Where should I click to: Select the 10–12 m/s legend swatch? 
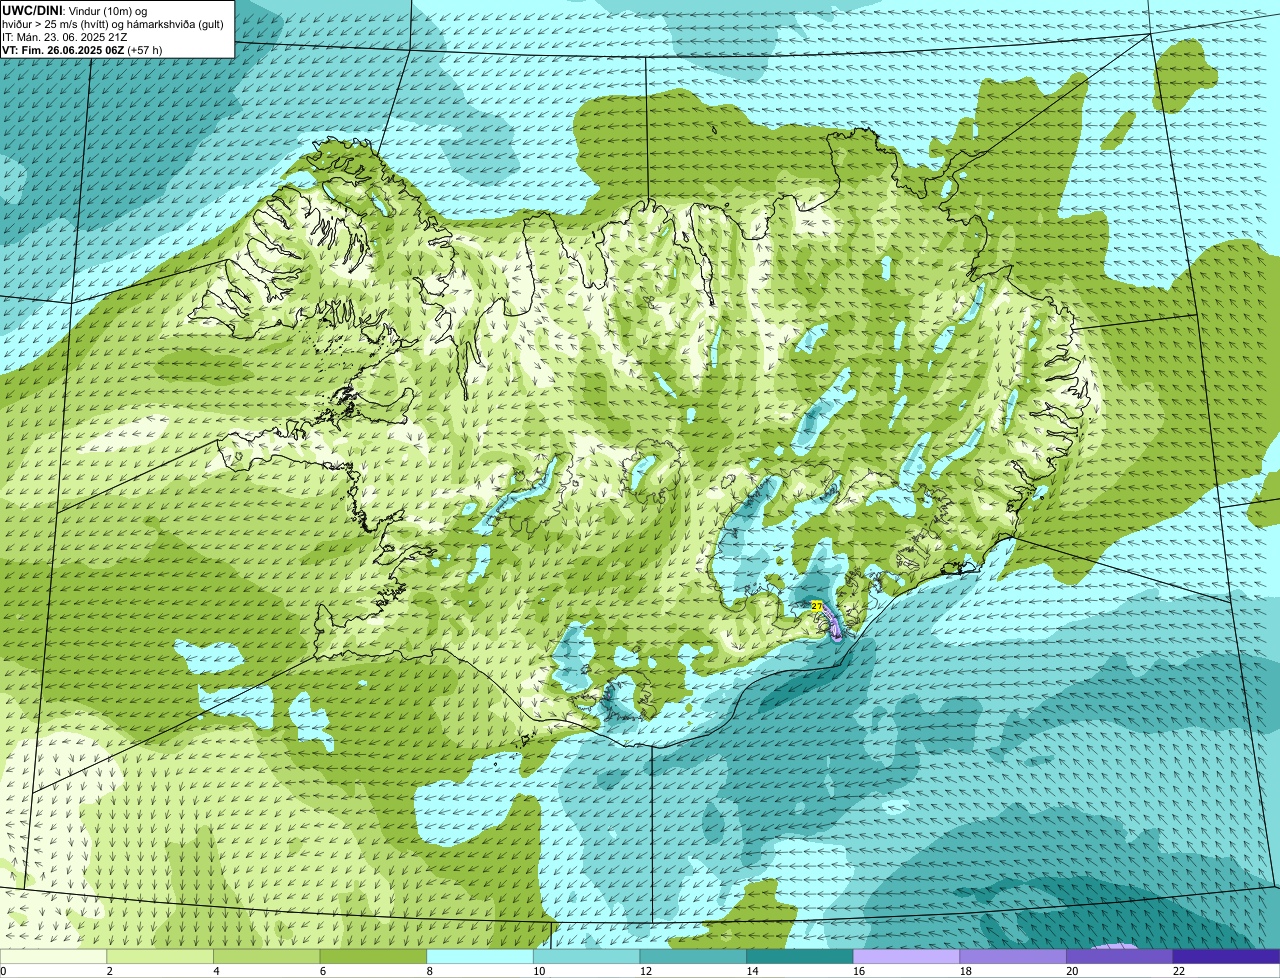(586, 957)
